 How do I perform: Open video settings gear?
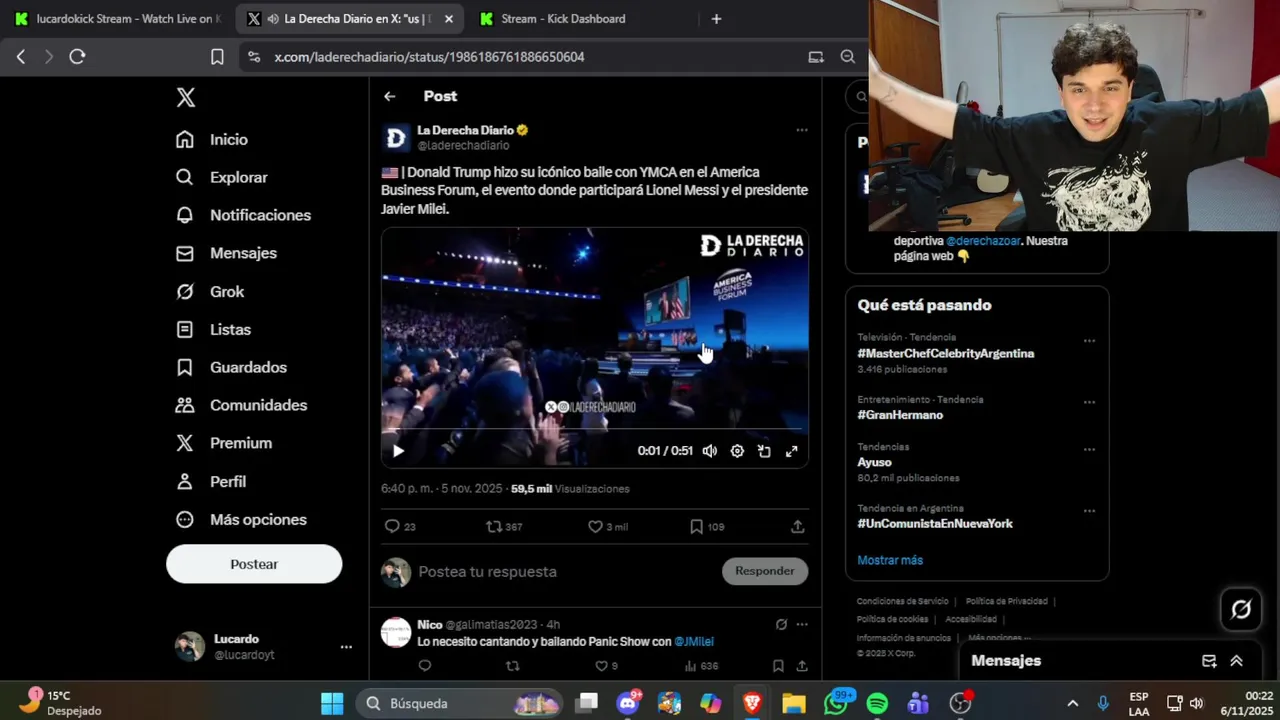coord(737,451)
